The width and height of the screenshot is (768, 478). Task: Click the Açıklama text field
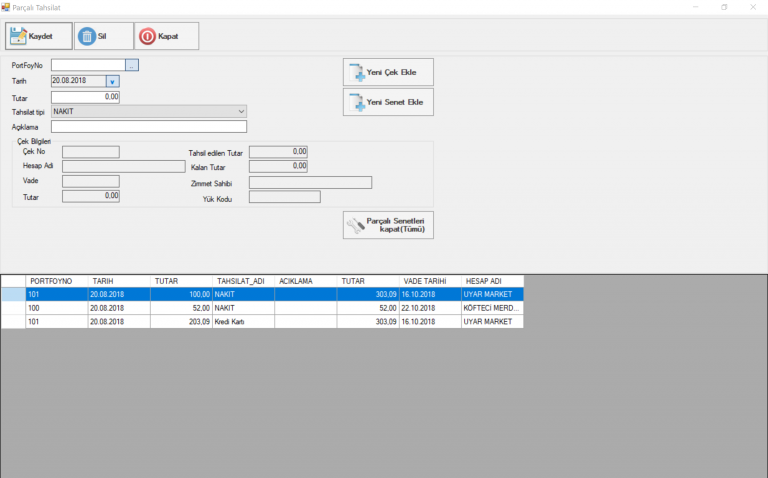point(148,127)
